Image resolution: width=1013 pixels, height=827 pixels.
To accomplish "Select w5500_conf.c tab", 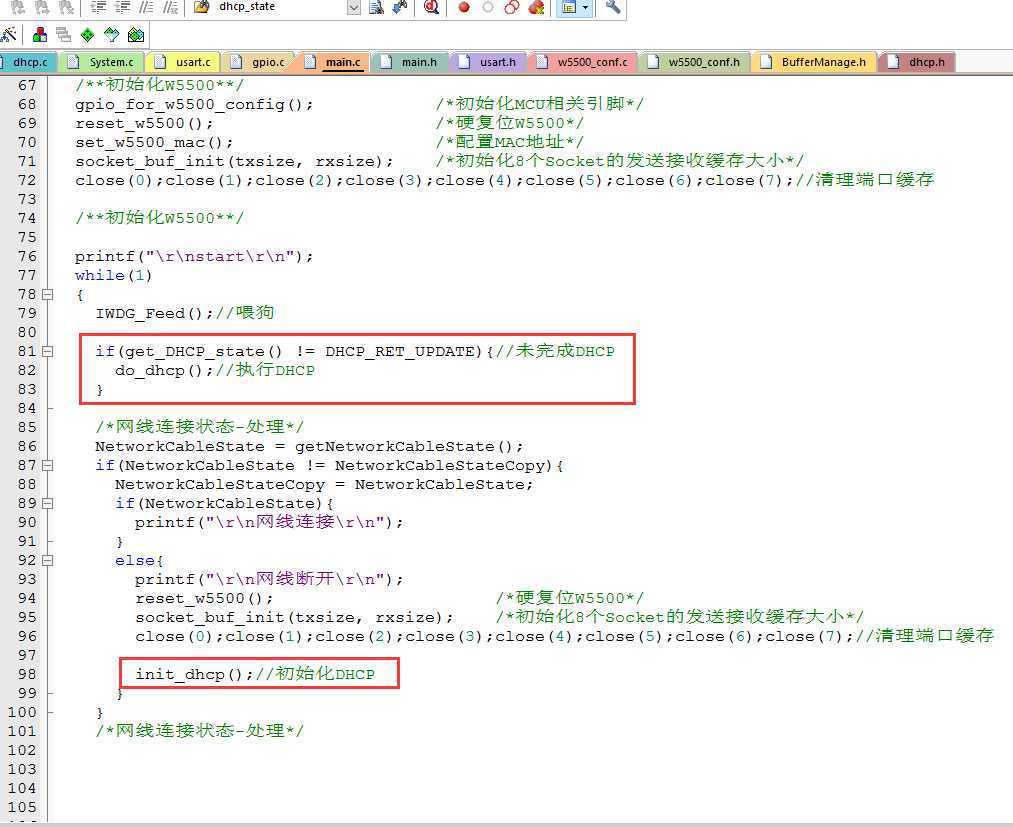I will [x=583, y=62].
